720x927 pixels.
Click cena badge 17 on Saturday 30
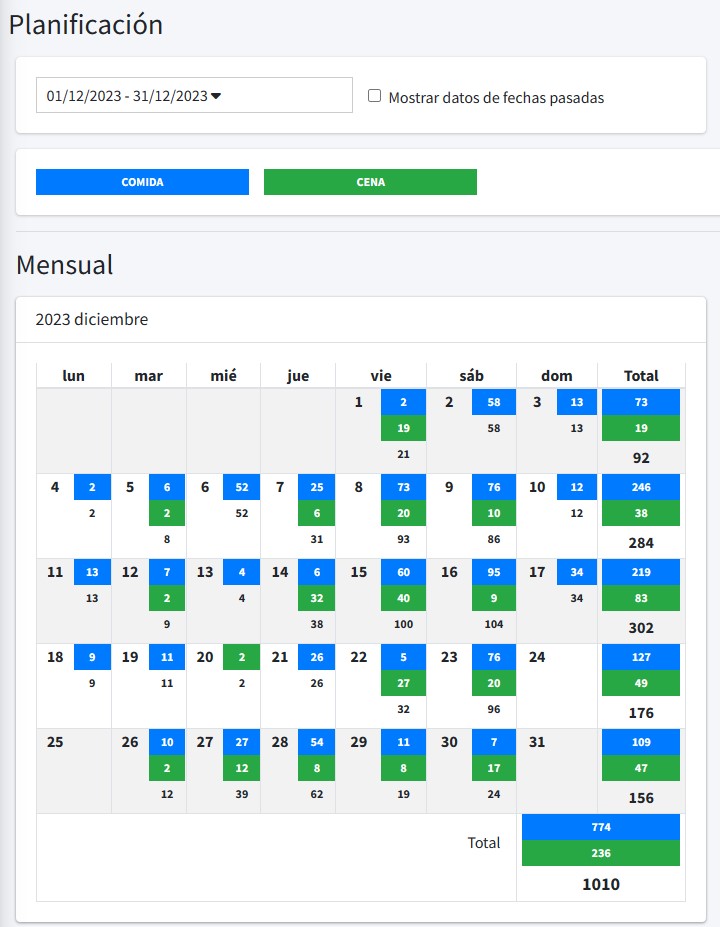493,768
